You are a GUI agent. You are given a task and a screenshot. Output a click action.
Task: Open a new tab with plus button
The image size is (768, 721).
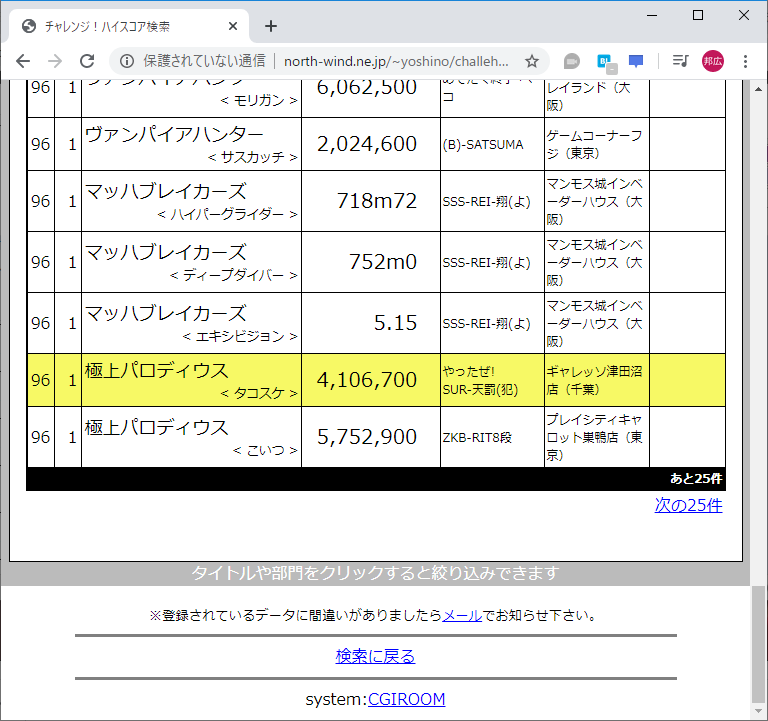pyautogui.click(x=271, y=26)
